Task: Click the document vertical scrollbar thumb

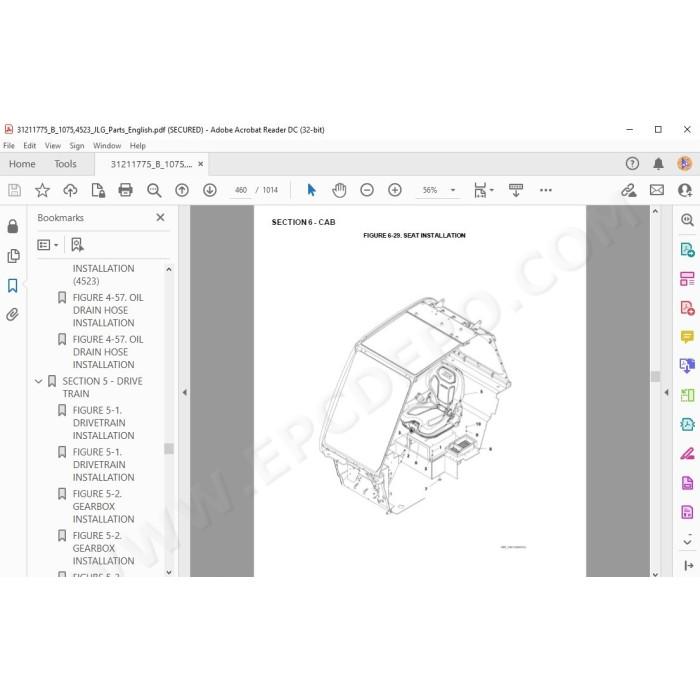Action: [655, 376]
